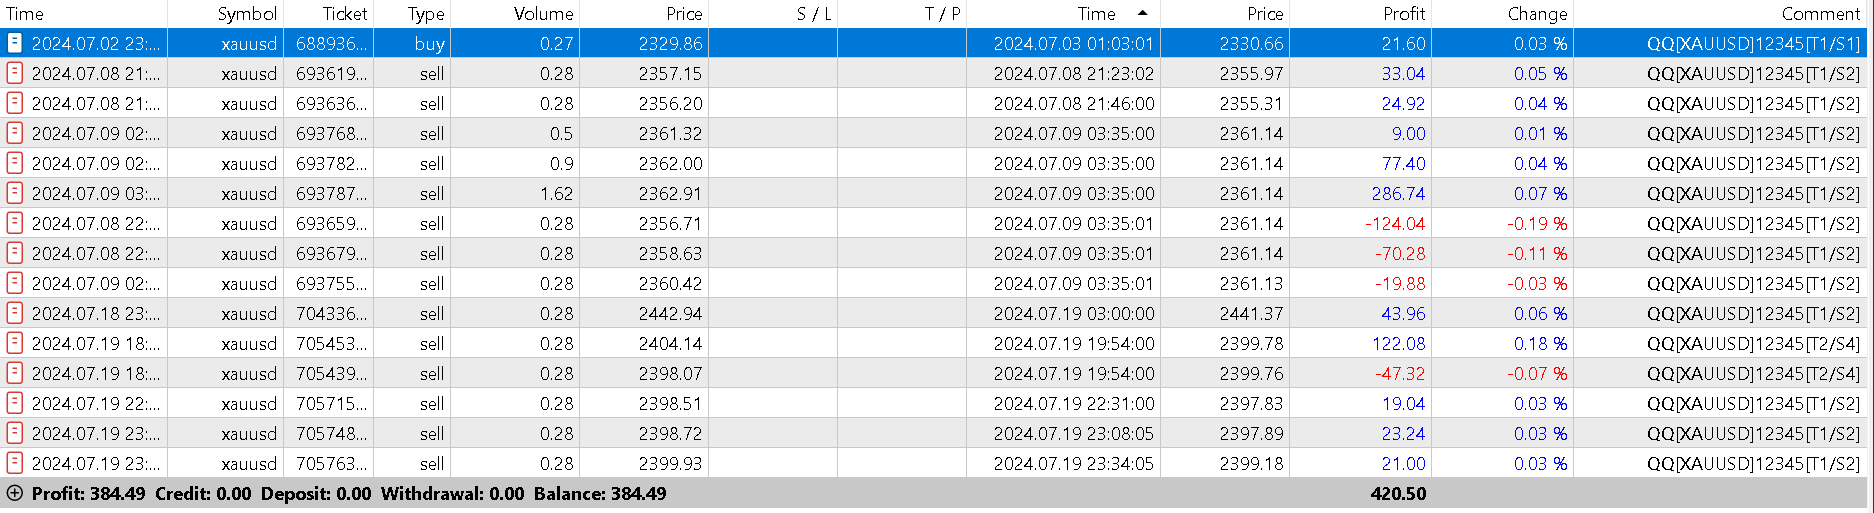
Task: Click the row icon for ticket 705453
Action: pos(15,343)
